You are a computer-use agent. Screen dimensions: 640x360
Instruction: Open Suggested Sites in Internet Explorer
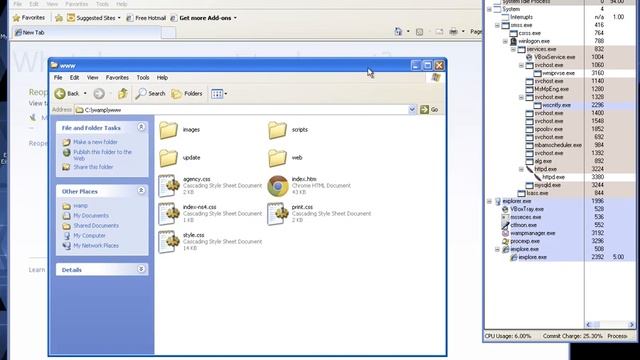coord(94,18)
